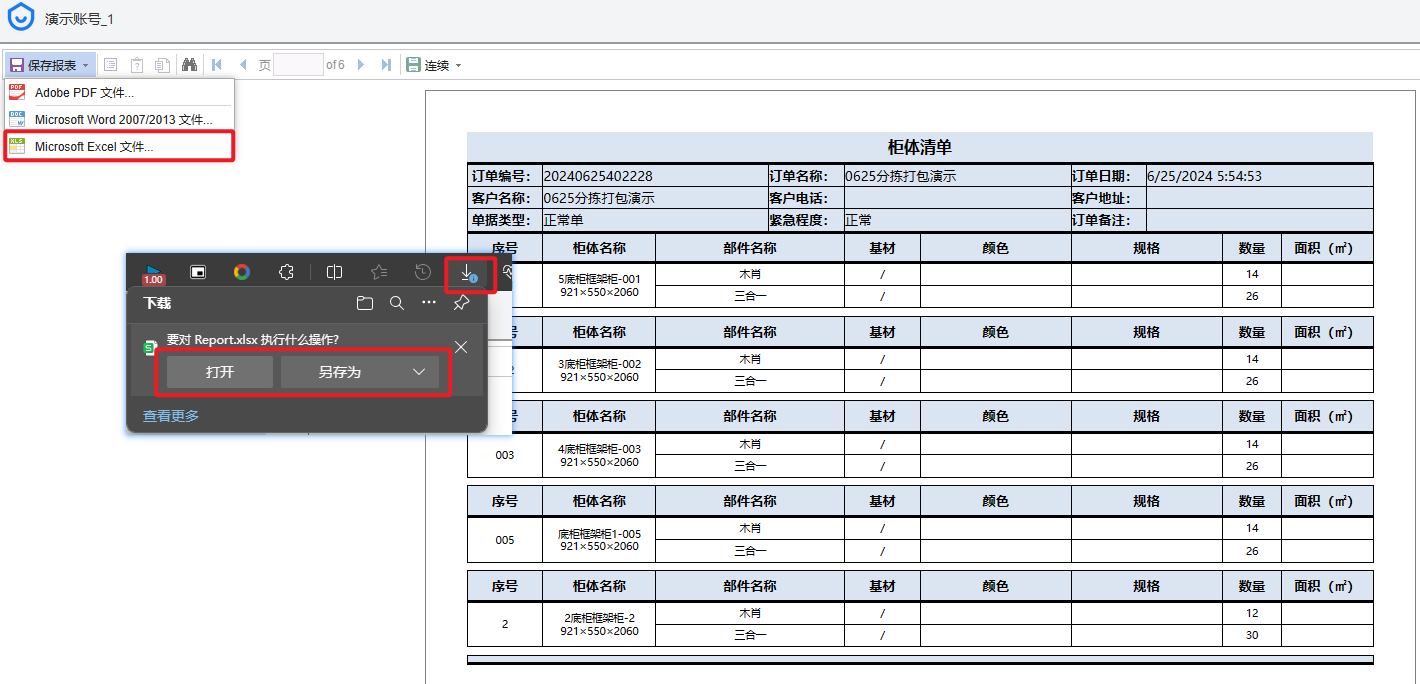Pin the downloads panel
This screenshot has height=684, width=1420.
click(x=461, y=303)
